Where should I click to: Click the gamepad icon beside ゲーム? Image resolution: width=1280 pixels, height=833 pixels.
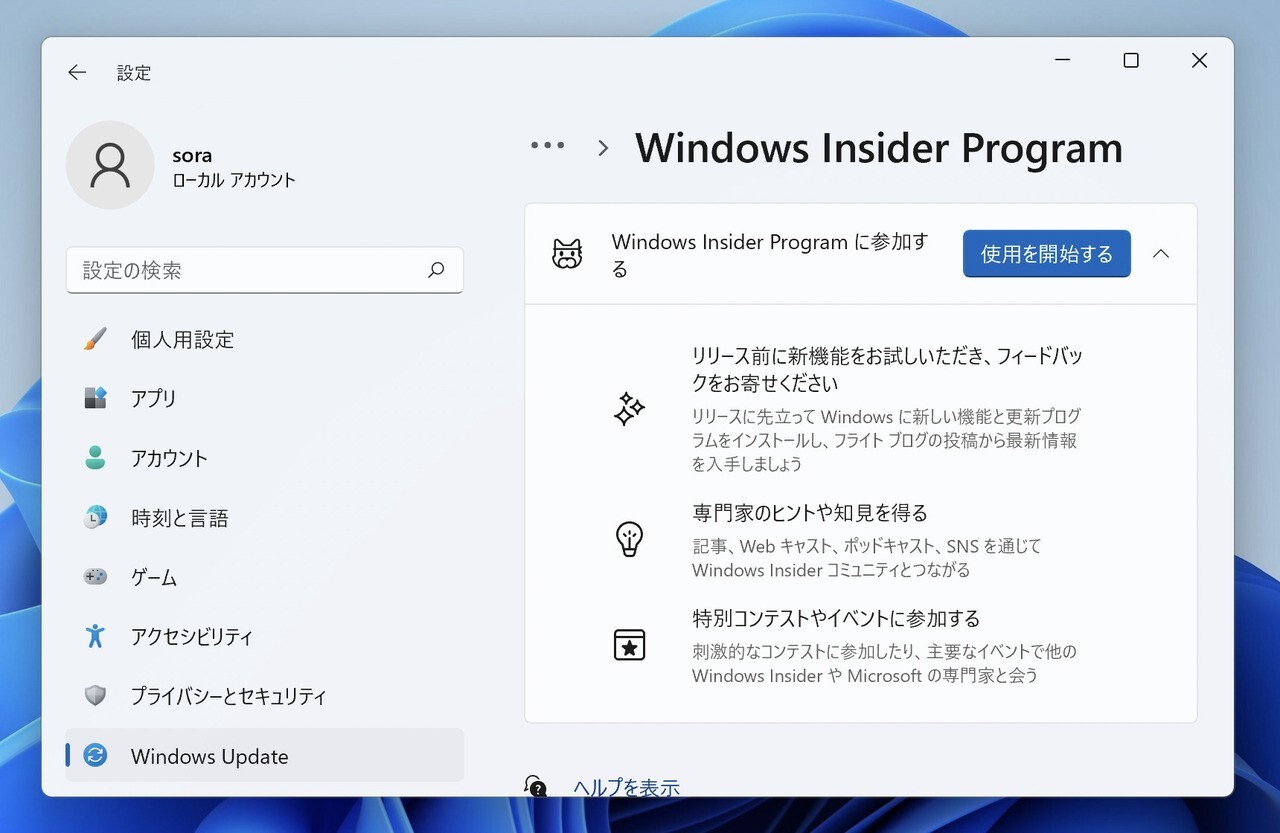pos(95,577)
